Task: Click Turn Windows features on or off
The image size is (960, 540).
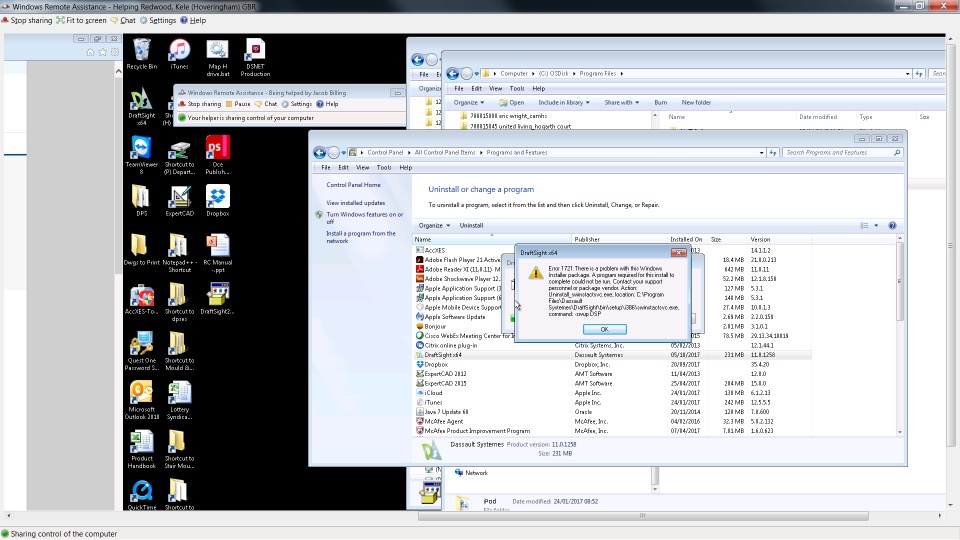Action: tap(364, 218)
